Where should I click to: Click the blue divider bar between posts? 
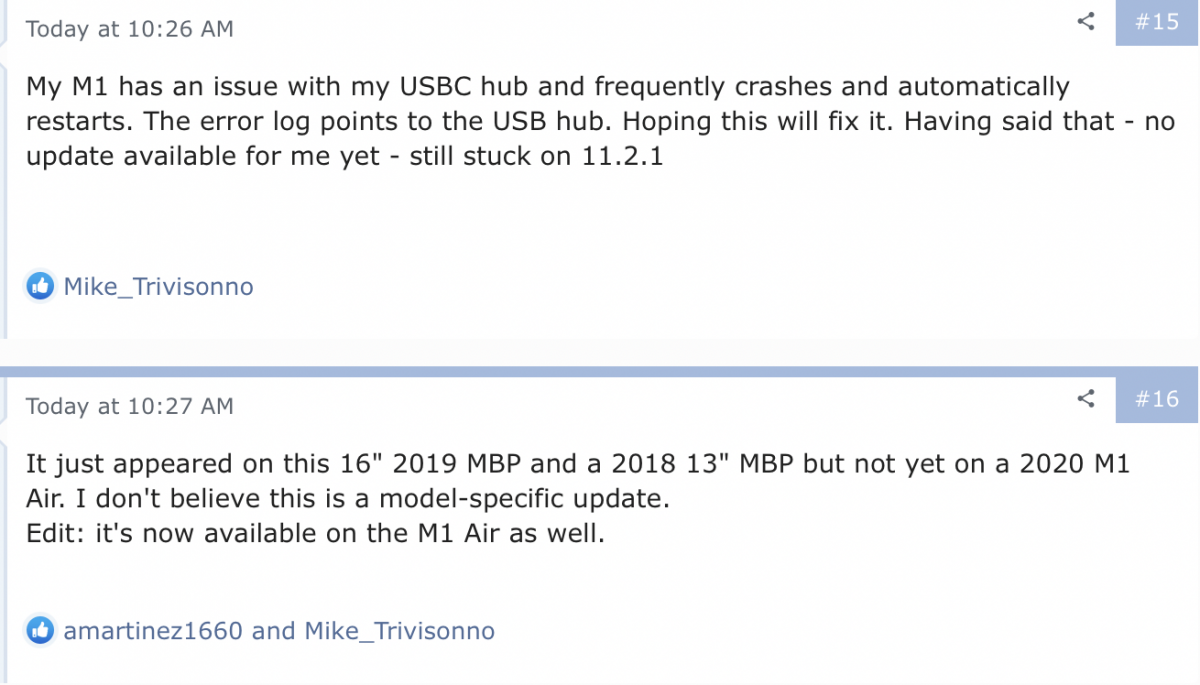(x=600, y=371)
